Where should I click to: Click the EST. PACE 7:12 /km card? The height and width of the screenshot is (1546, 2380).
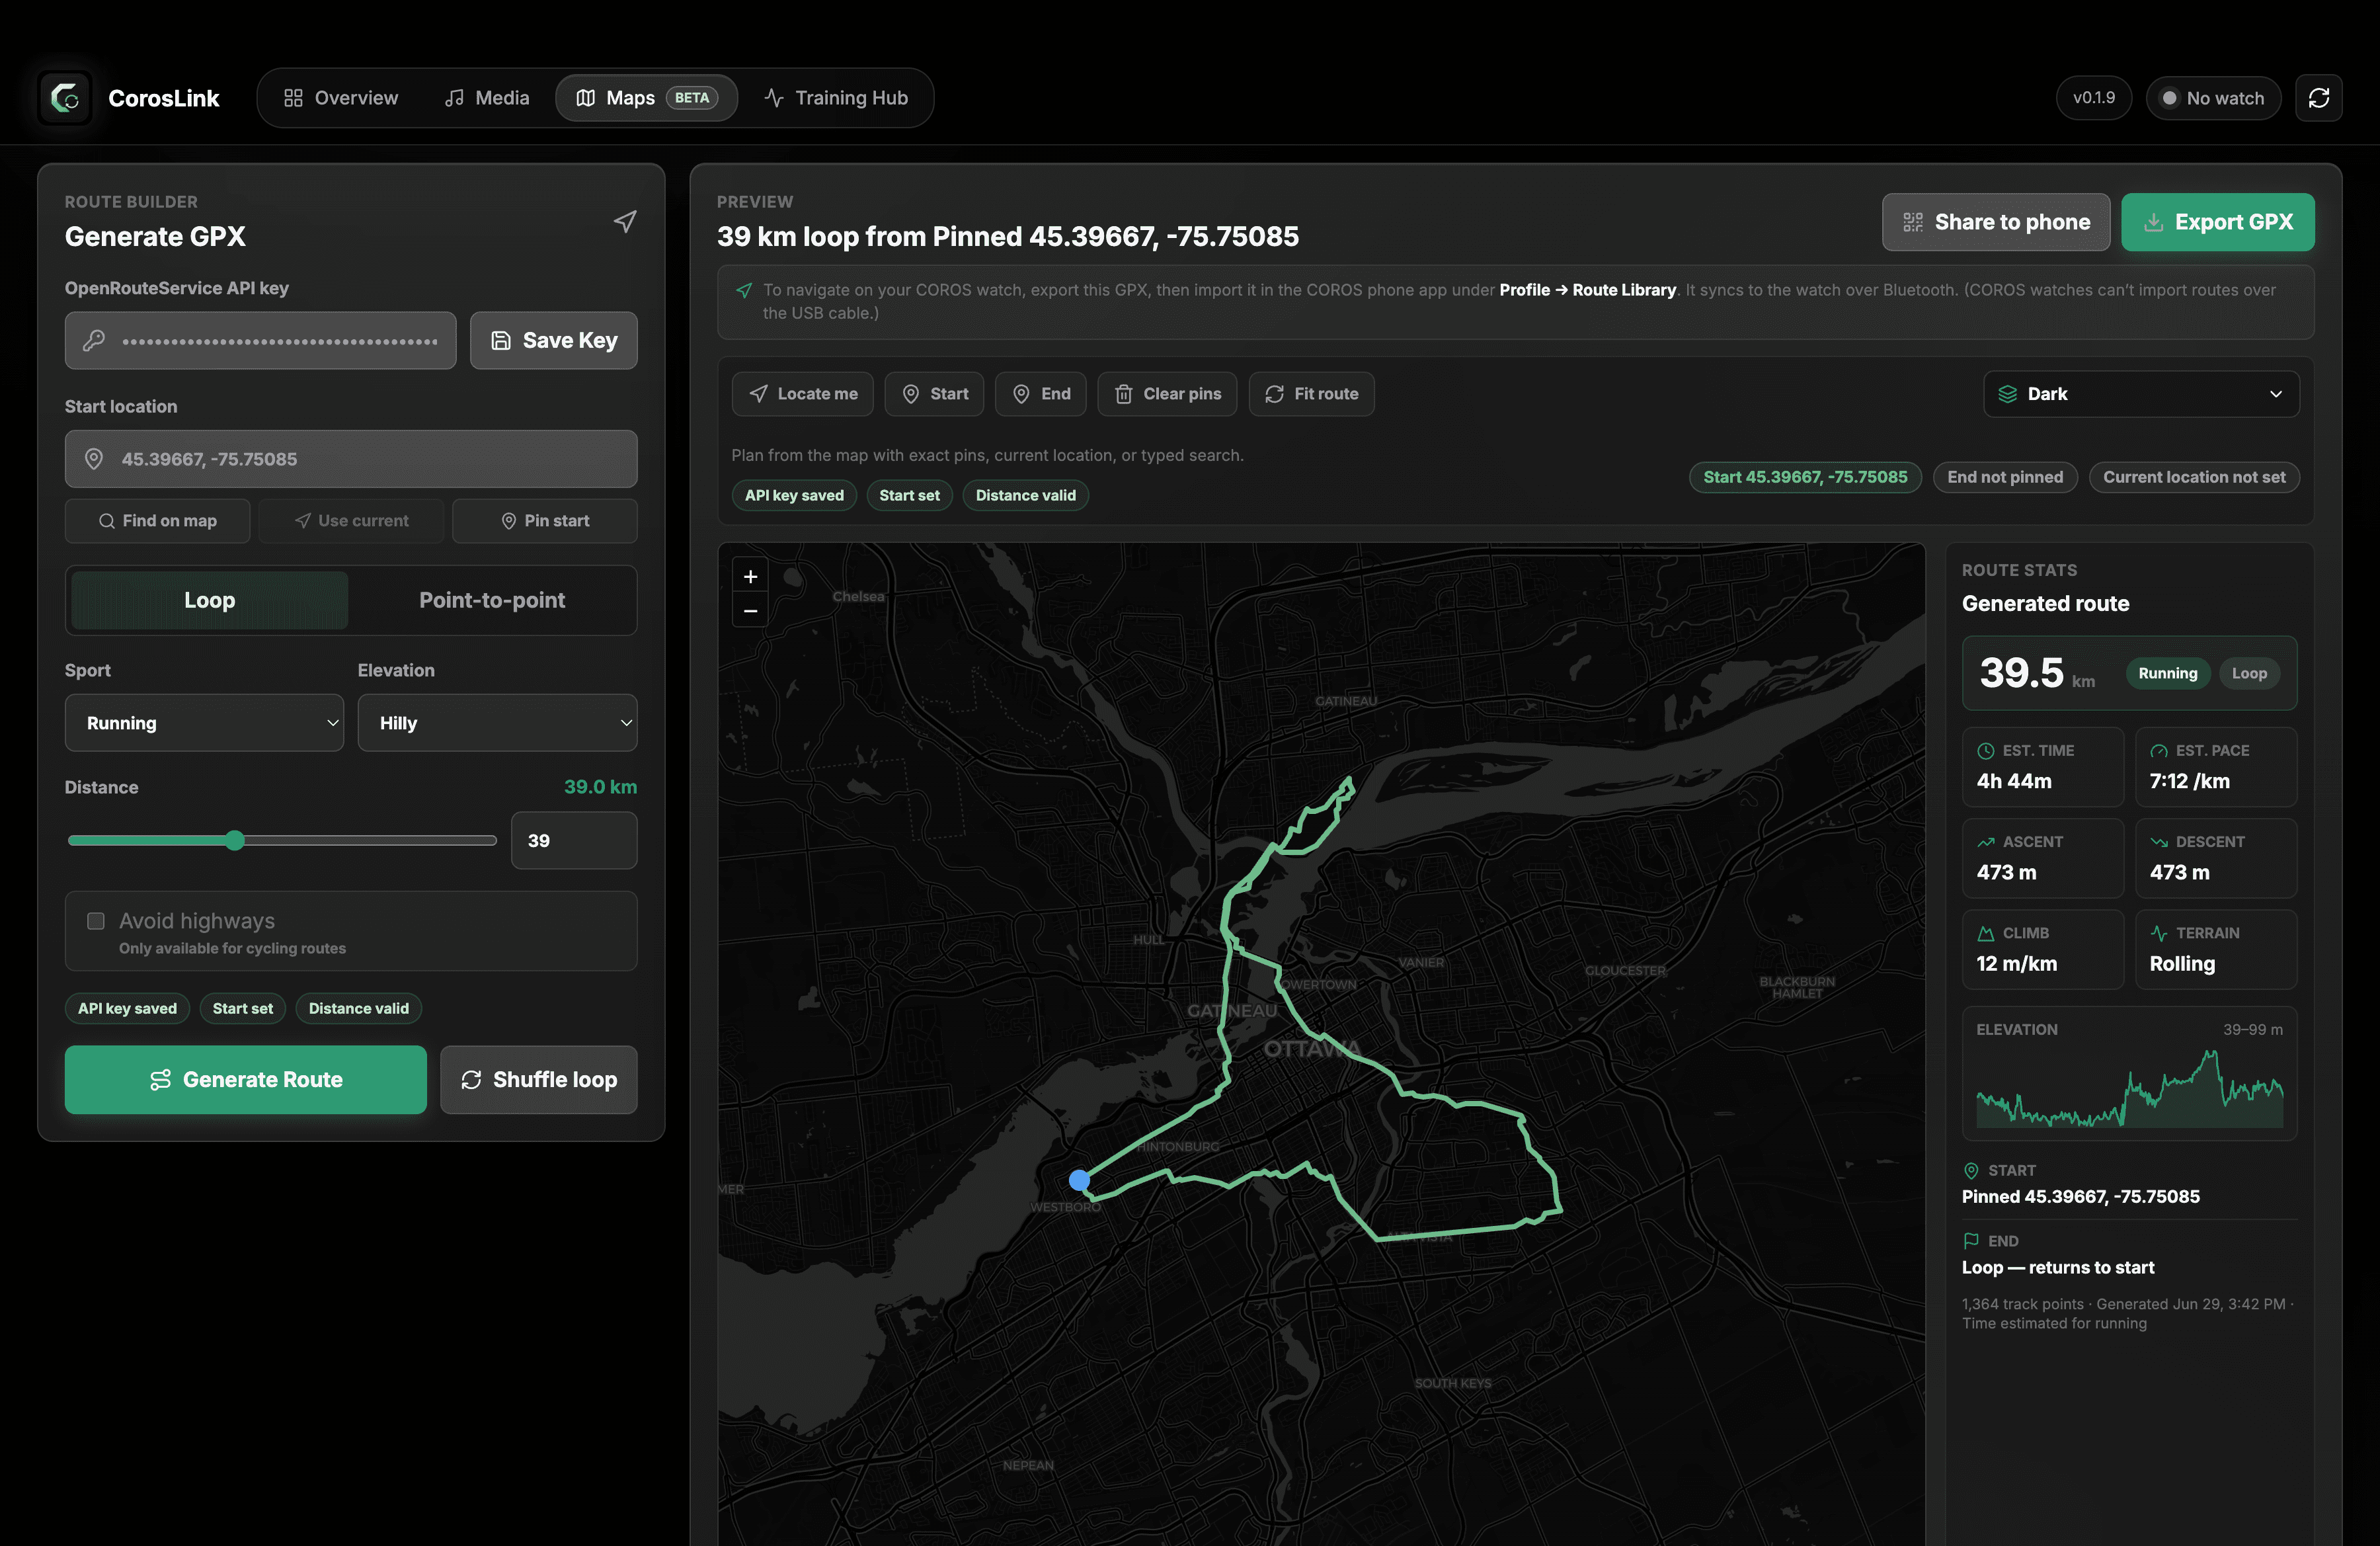(2216, 767)
